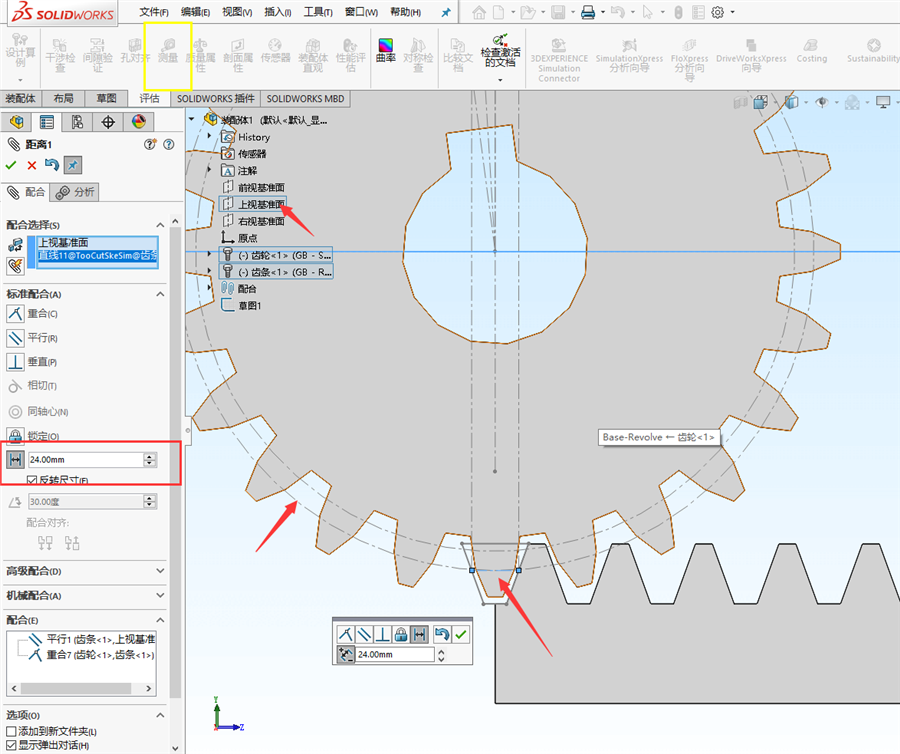Image resolution: width=900 pixels, height=754 pixels.
Task: Expand the 机械配合 (Mechanical Mates) section
Action: [x=160, y=596]
